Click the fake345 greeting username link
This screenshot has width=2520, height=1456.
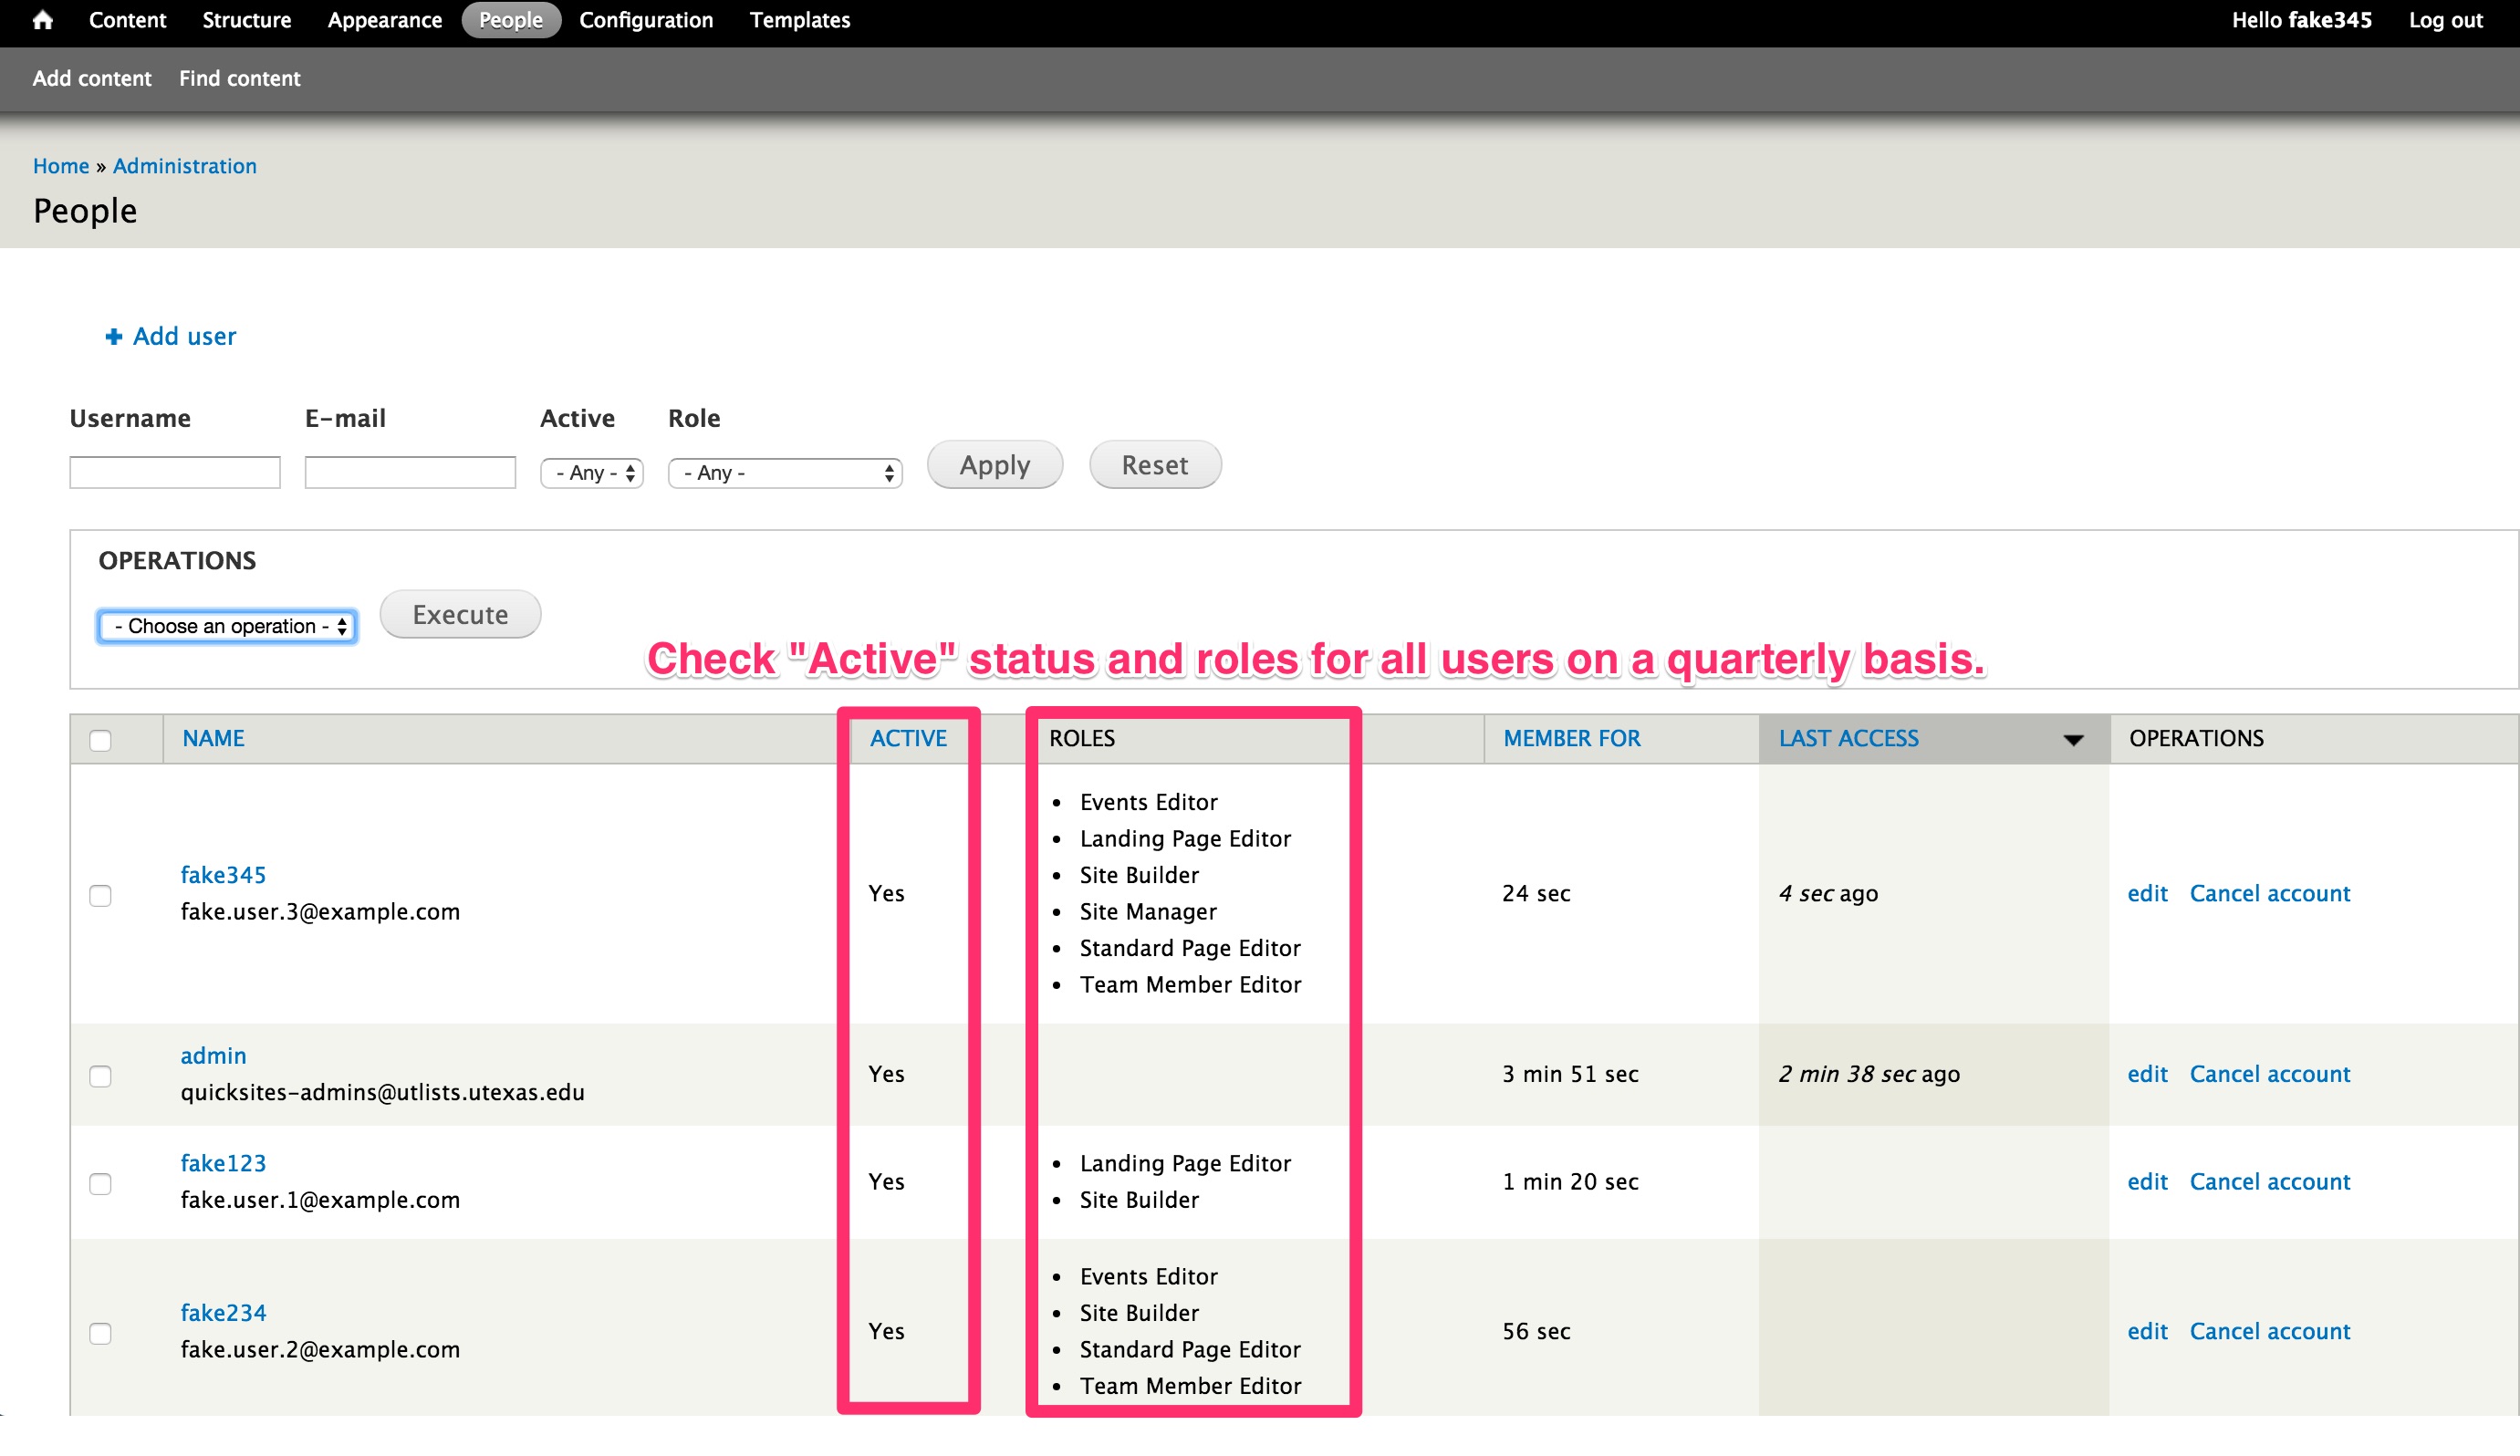2329,20
